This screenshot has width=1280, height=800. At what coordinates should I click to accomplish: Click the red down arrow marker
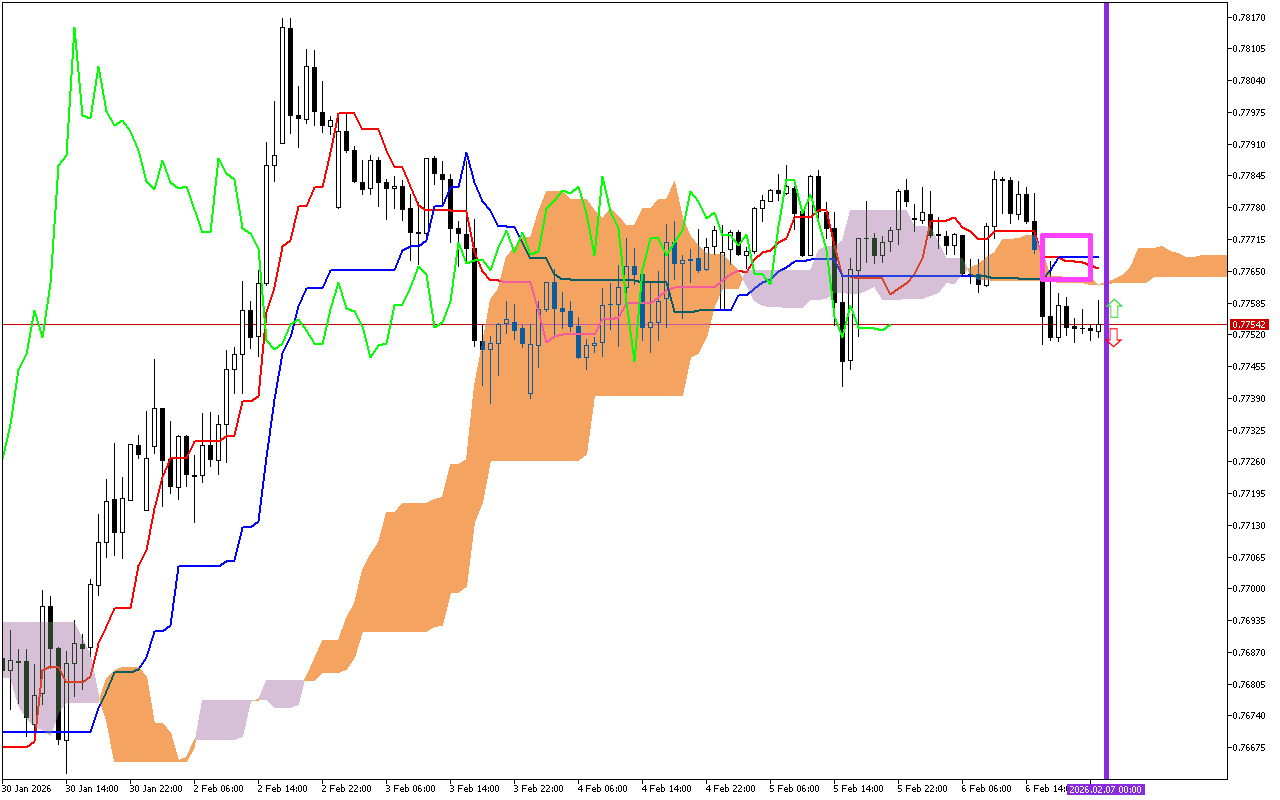tap(1115, 337)
